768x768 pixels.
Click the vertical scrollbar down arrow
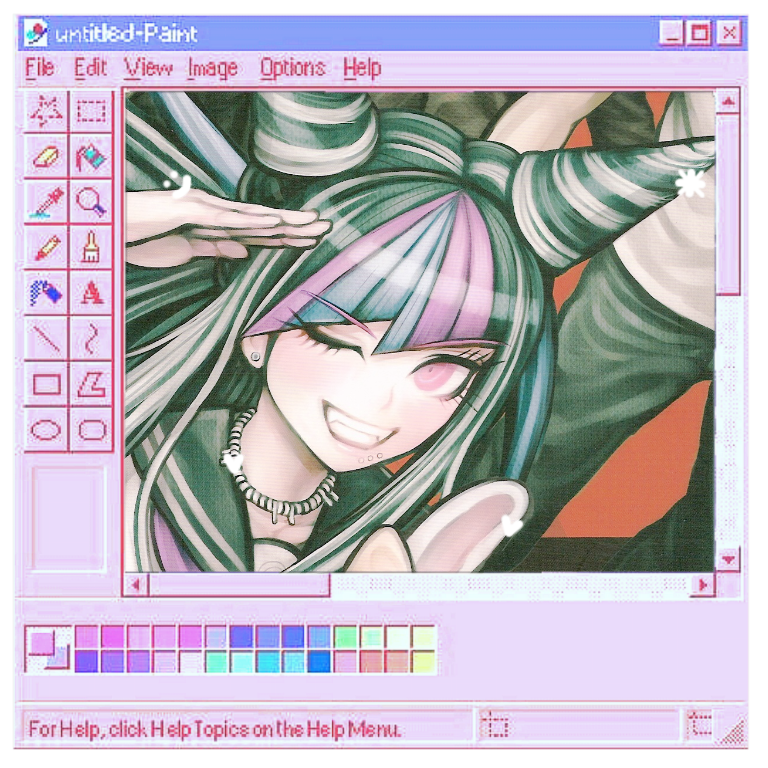[x=728, y=559]
